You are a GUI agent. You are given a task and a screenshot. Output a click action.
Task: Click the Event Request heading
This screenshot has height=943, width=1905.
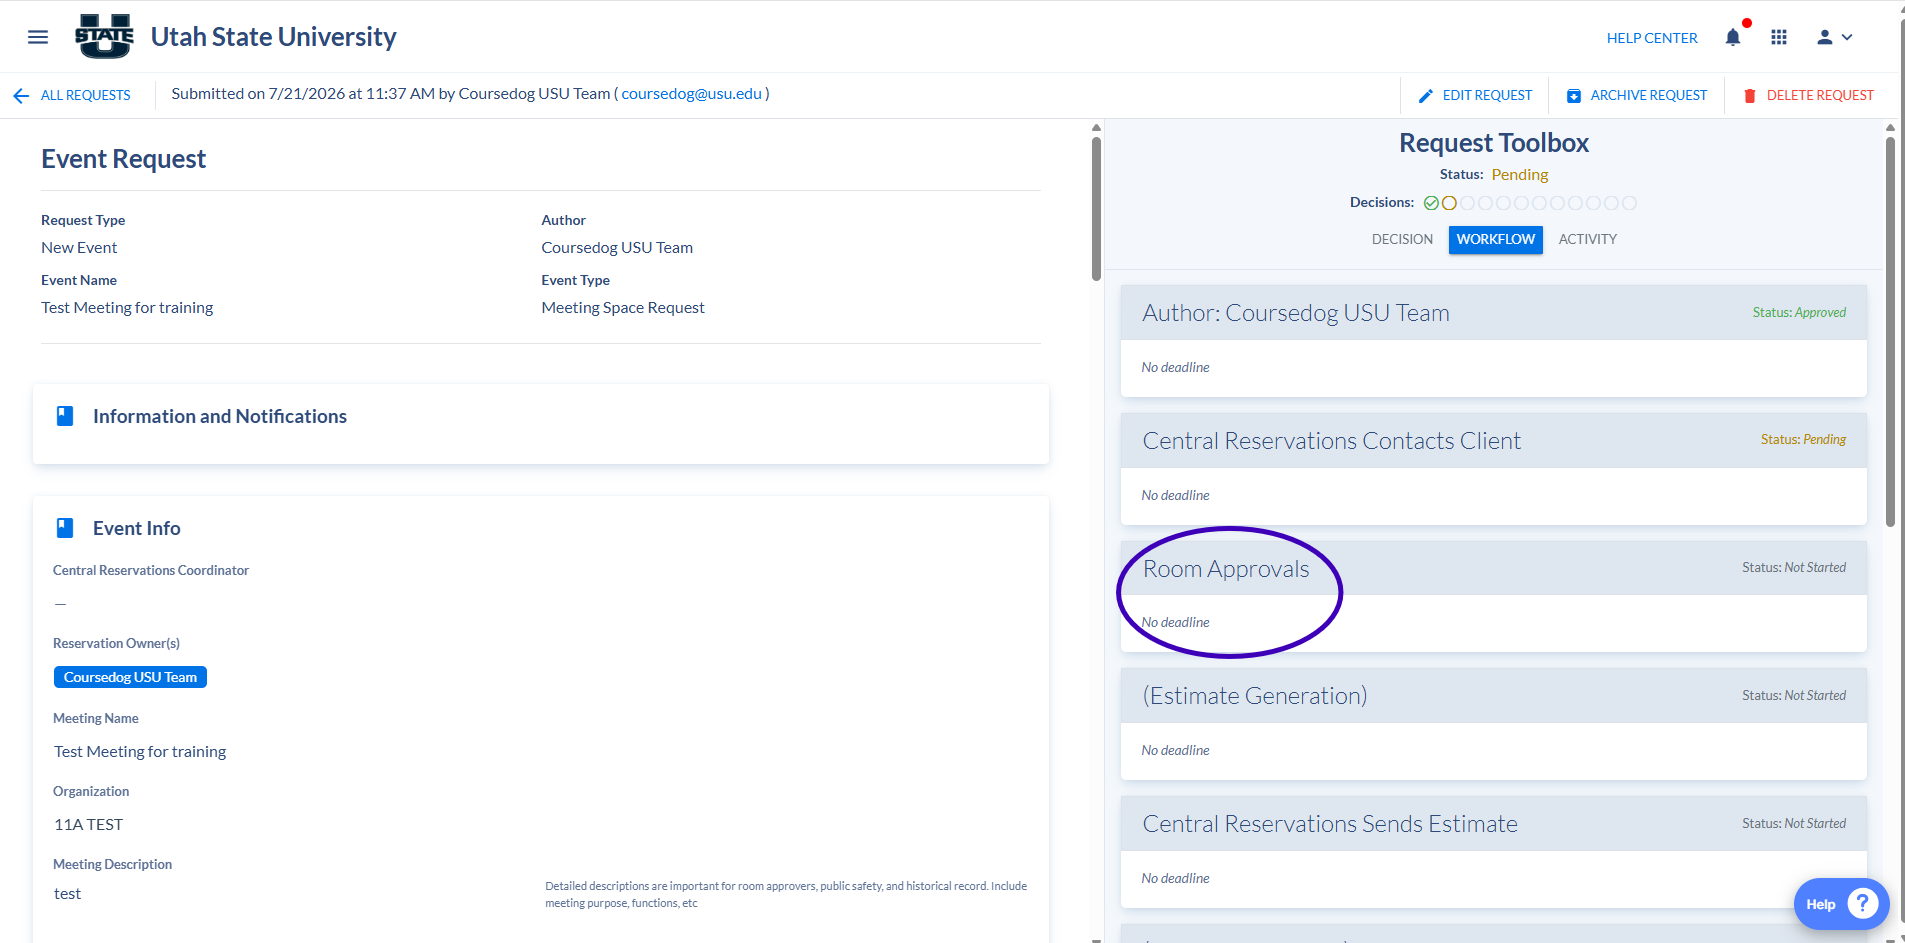click(x=123, y=159)
